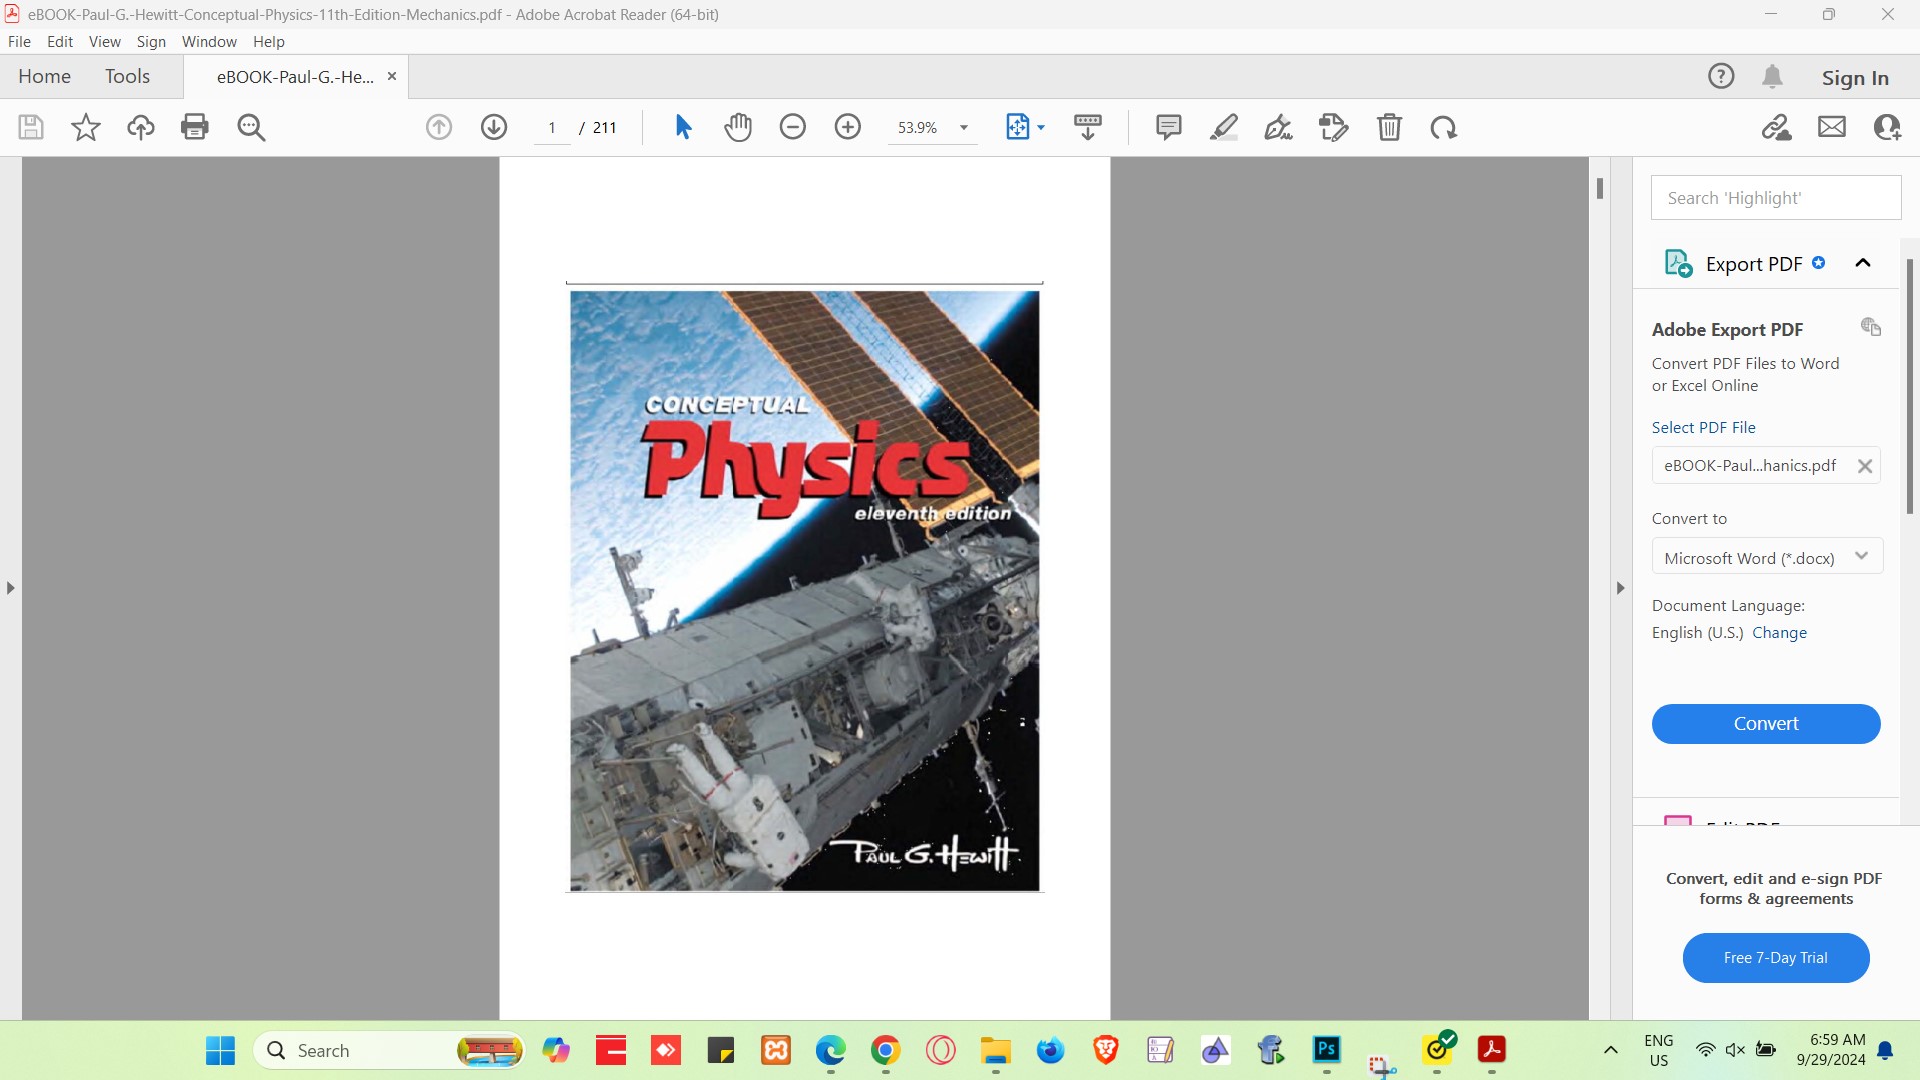The image size is (1920, 1080).
Task: Click the Print file icon
Action: [195, 127]
